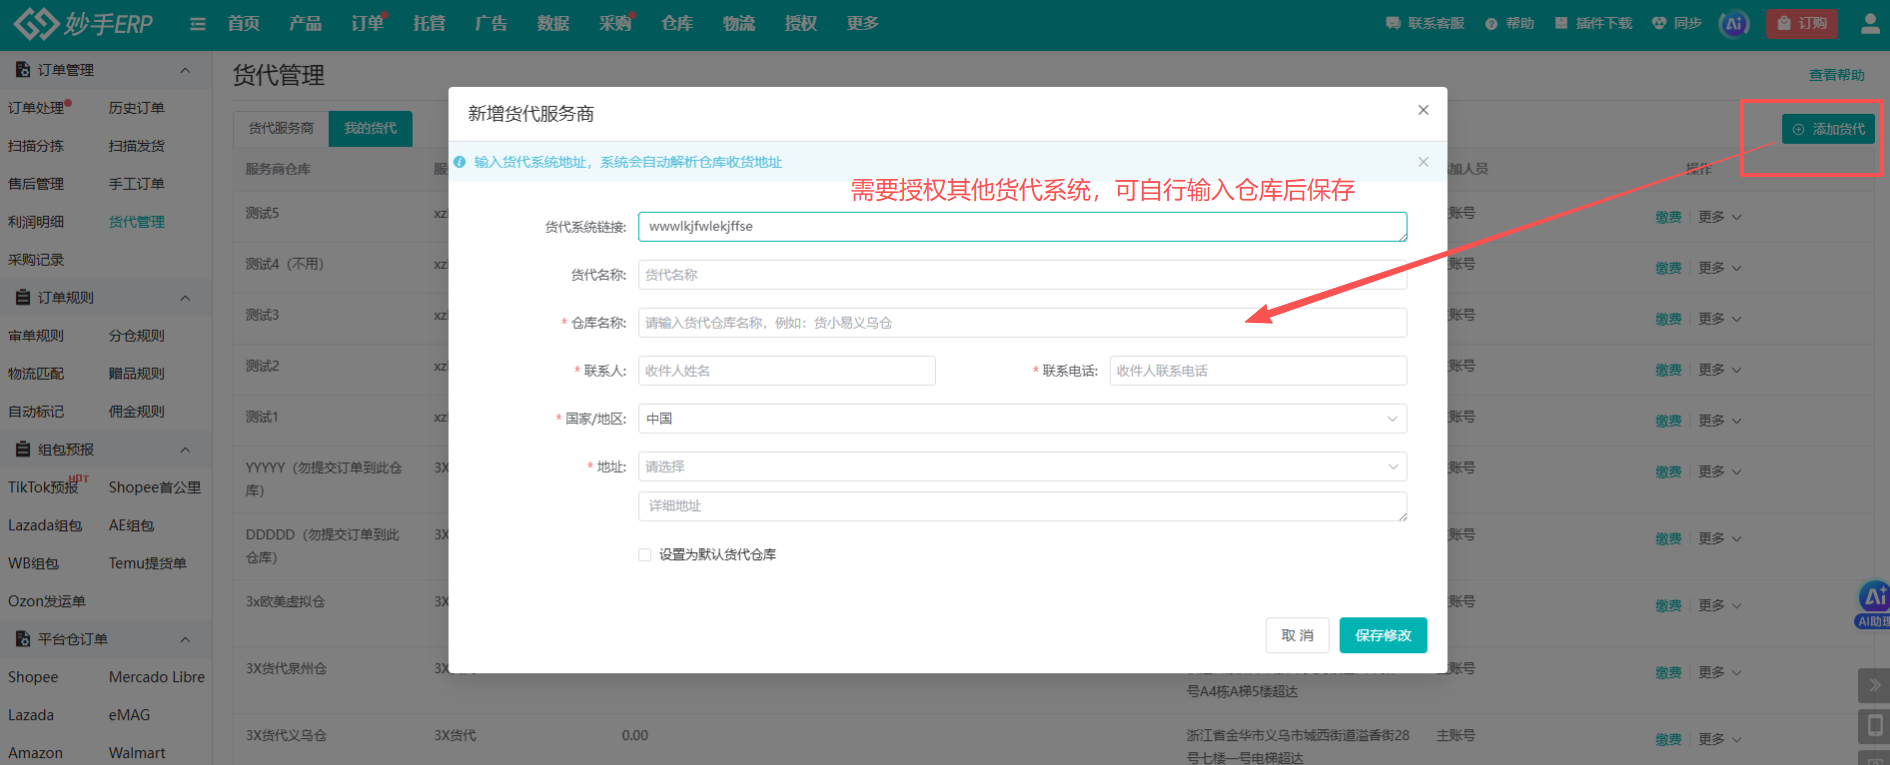Viewport: 1890px width, 765px height.
Task: Open 货代管理 in sidebar
Action: point(137,222)
